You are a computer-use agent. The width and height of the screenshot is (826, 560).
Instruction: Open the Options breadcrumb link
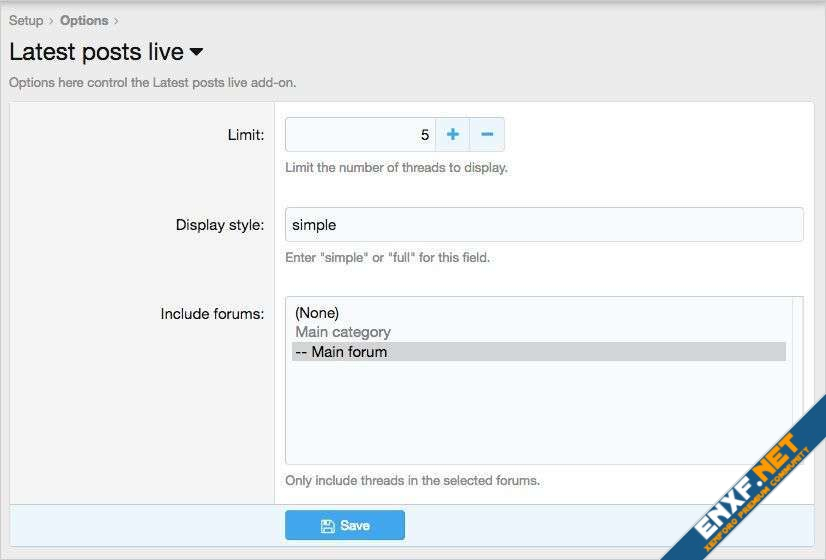click(84, 20)
